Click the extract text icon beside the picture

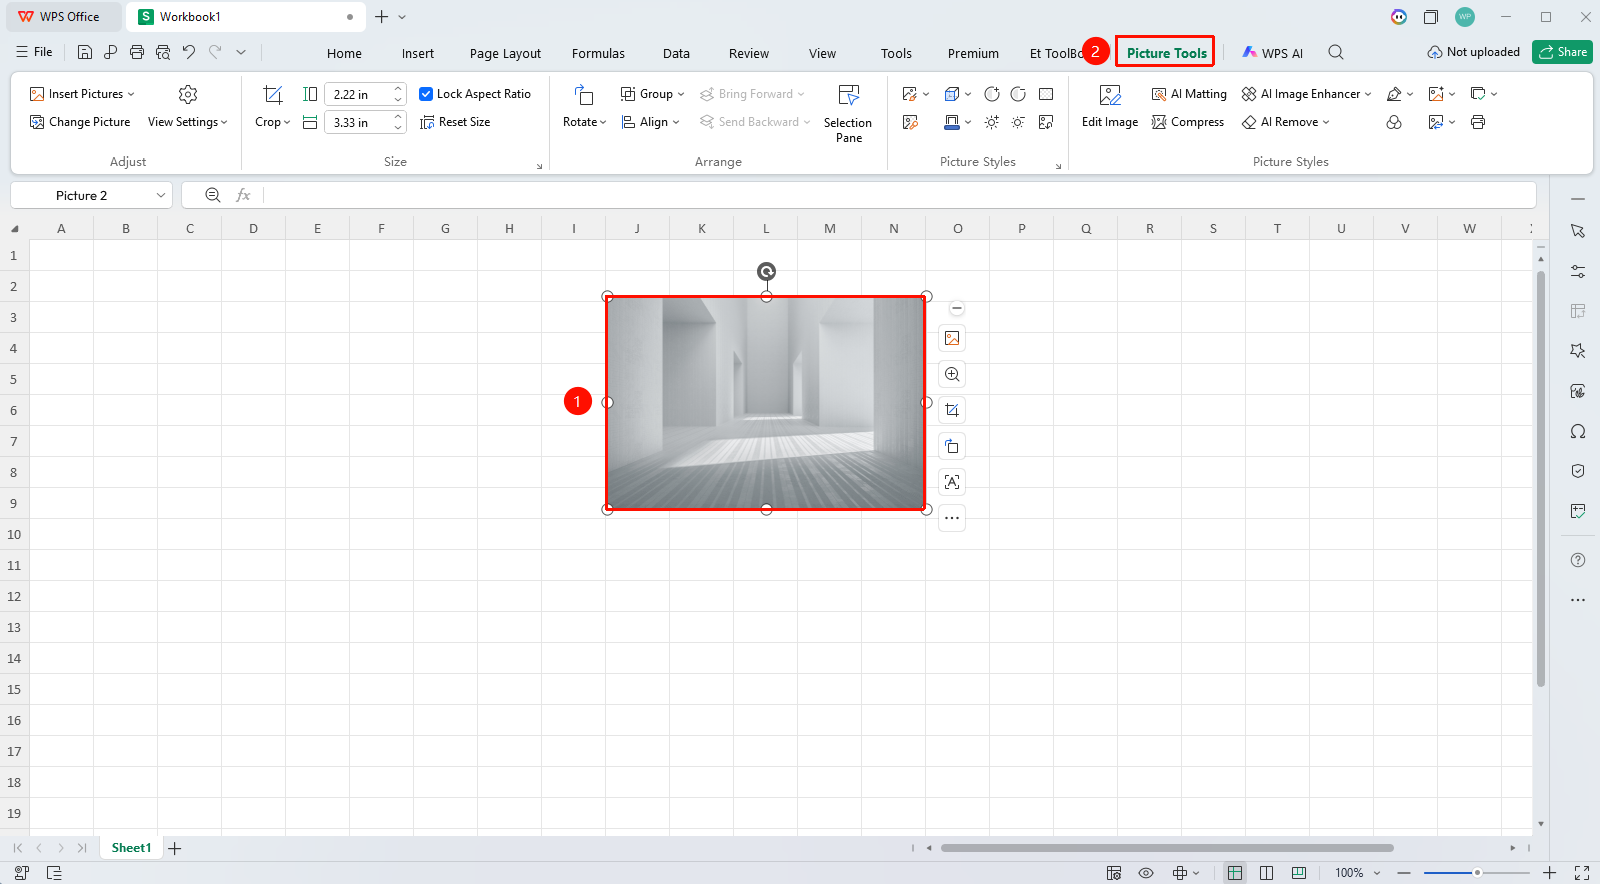(x=952, y=482)
